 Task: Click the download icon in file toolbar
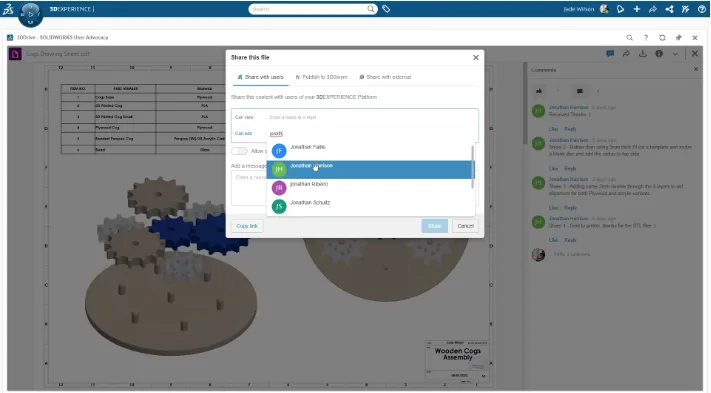(x=643, y=54)
